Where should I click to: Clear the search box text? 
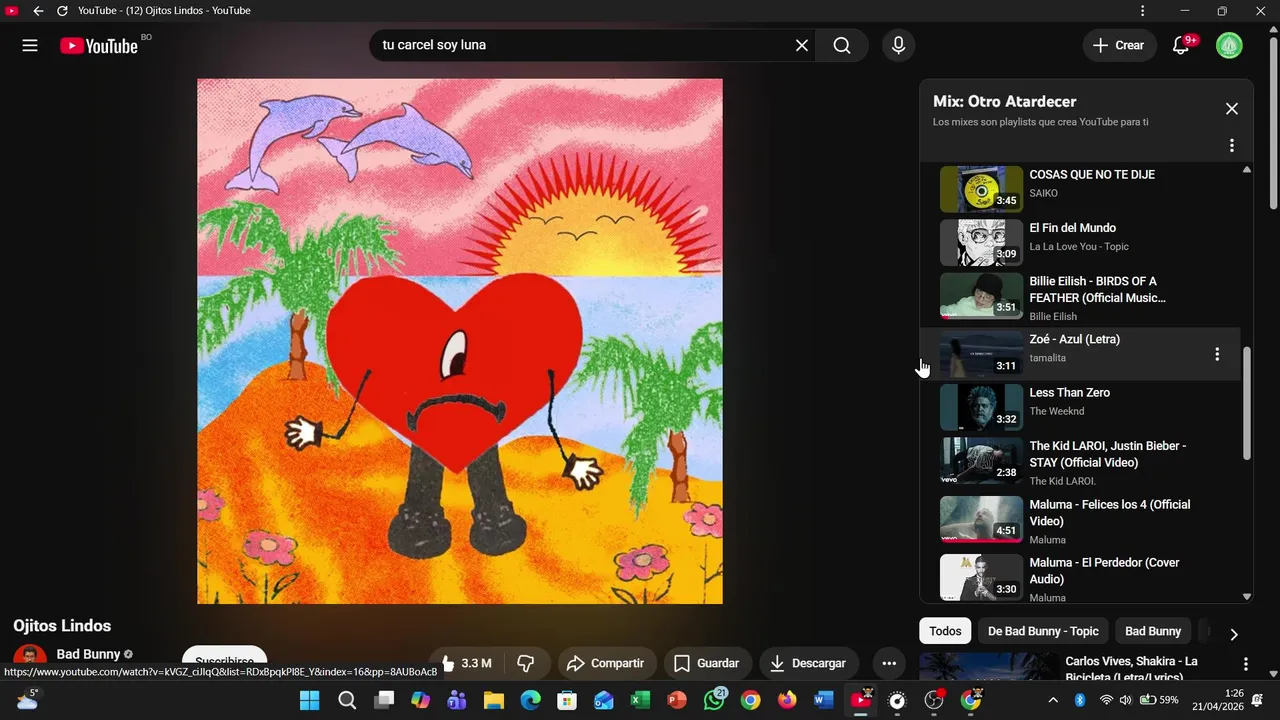tap(802, 45)
